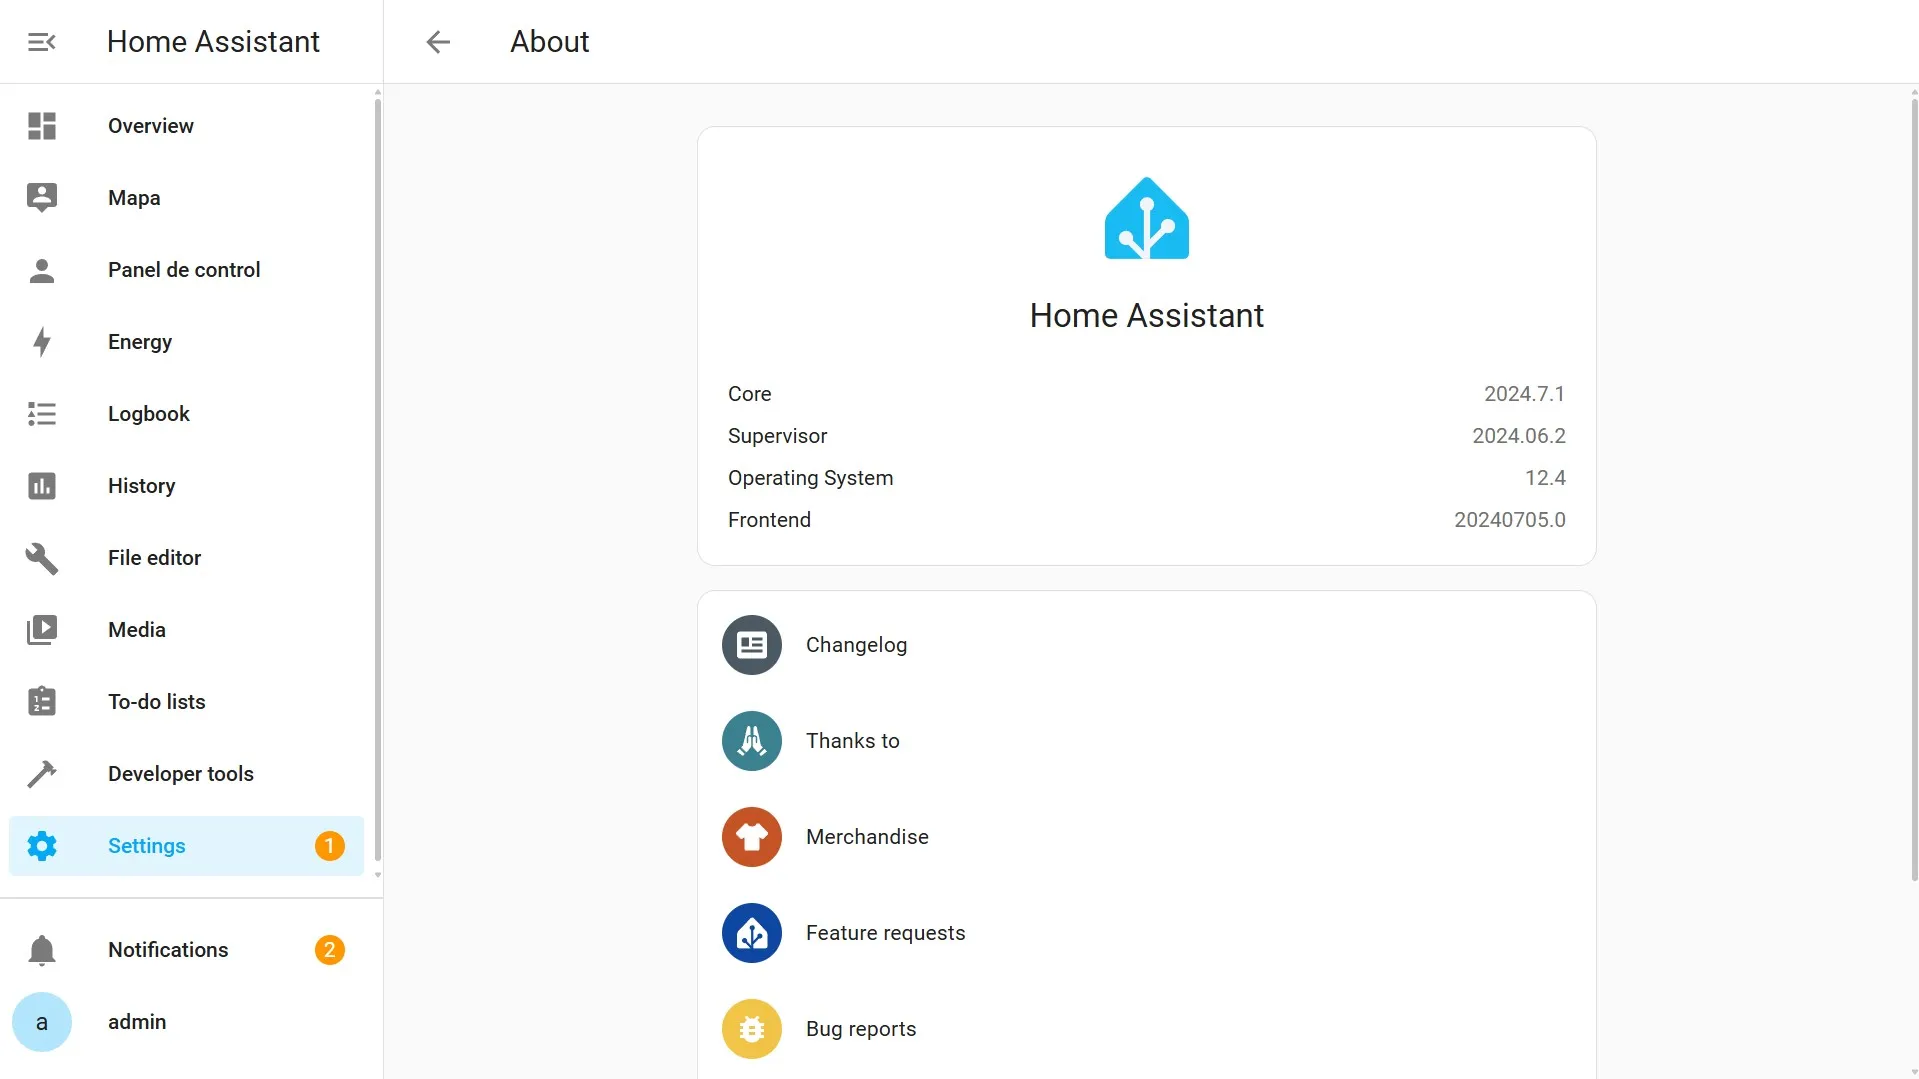Click the Bug reports bug icon
Image resolution: width=1919 pixels, height=1079 pixels.
coord(752,1029)
